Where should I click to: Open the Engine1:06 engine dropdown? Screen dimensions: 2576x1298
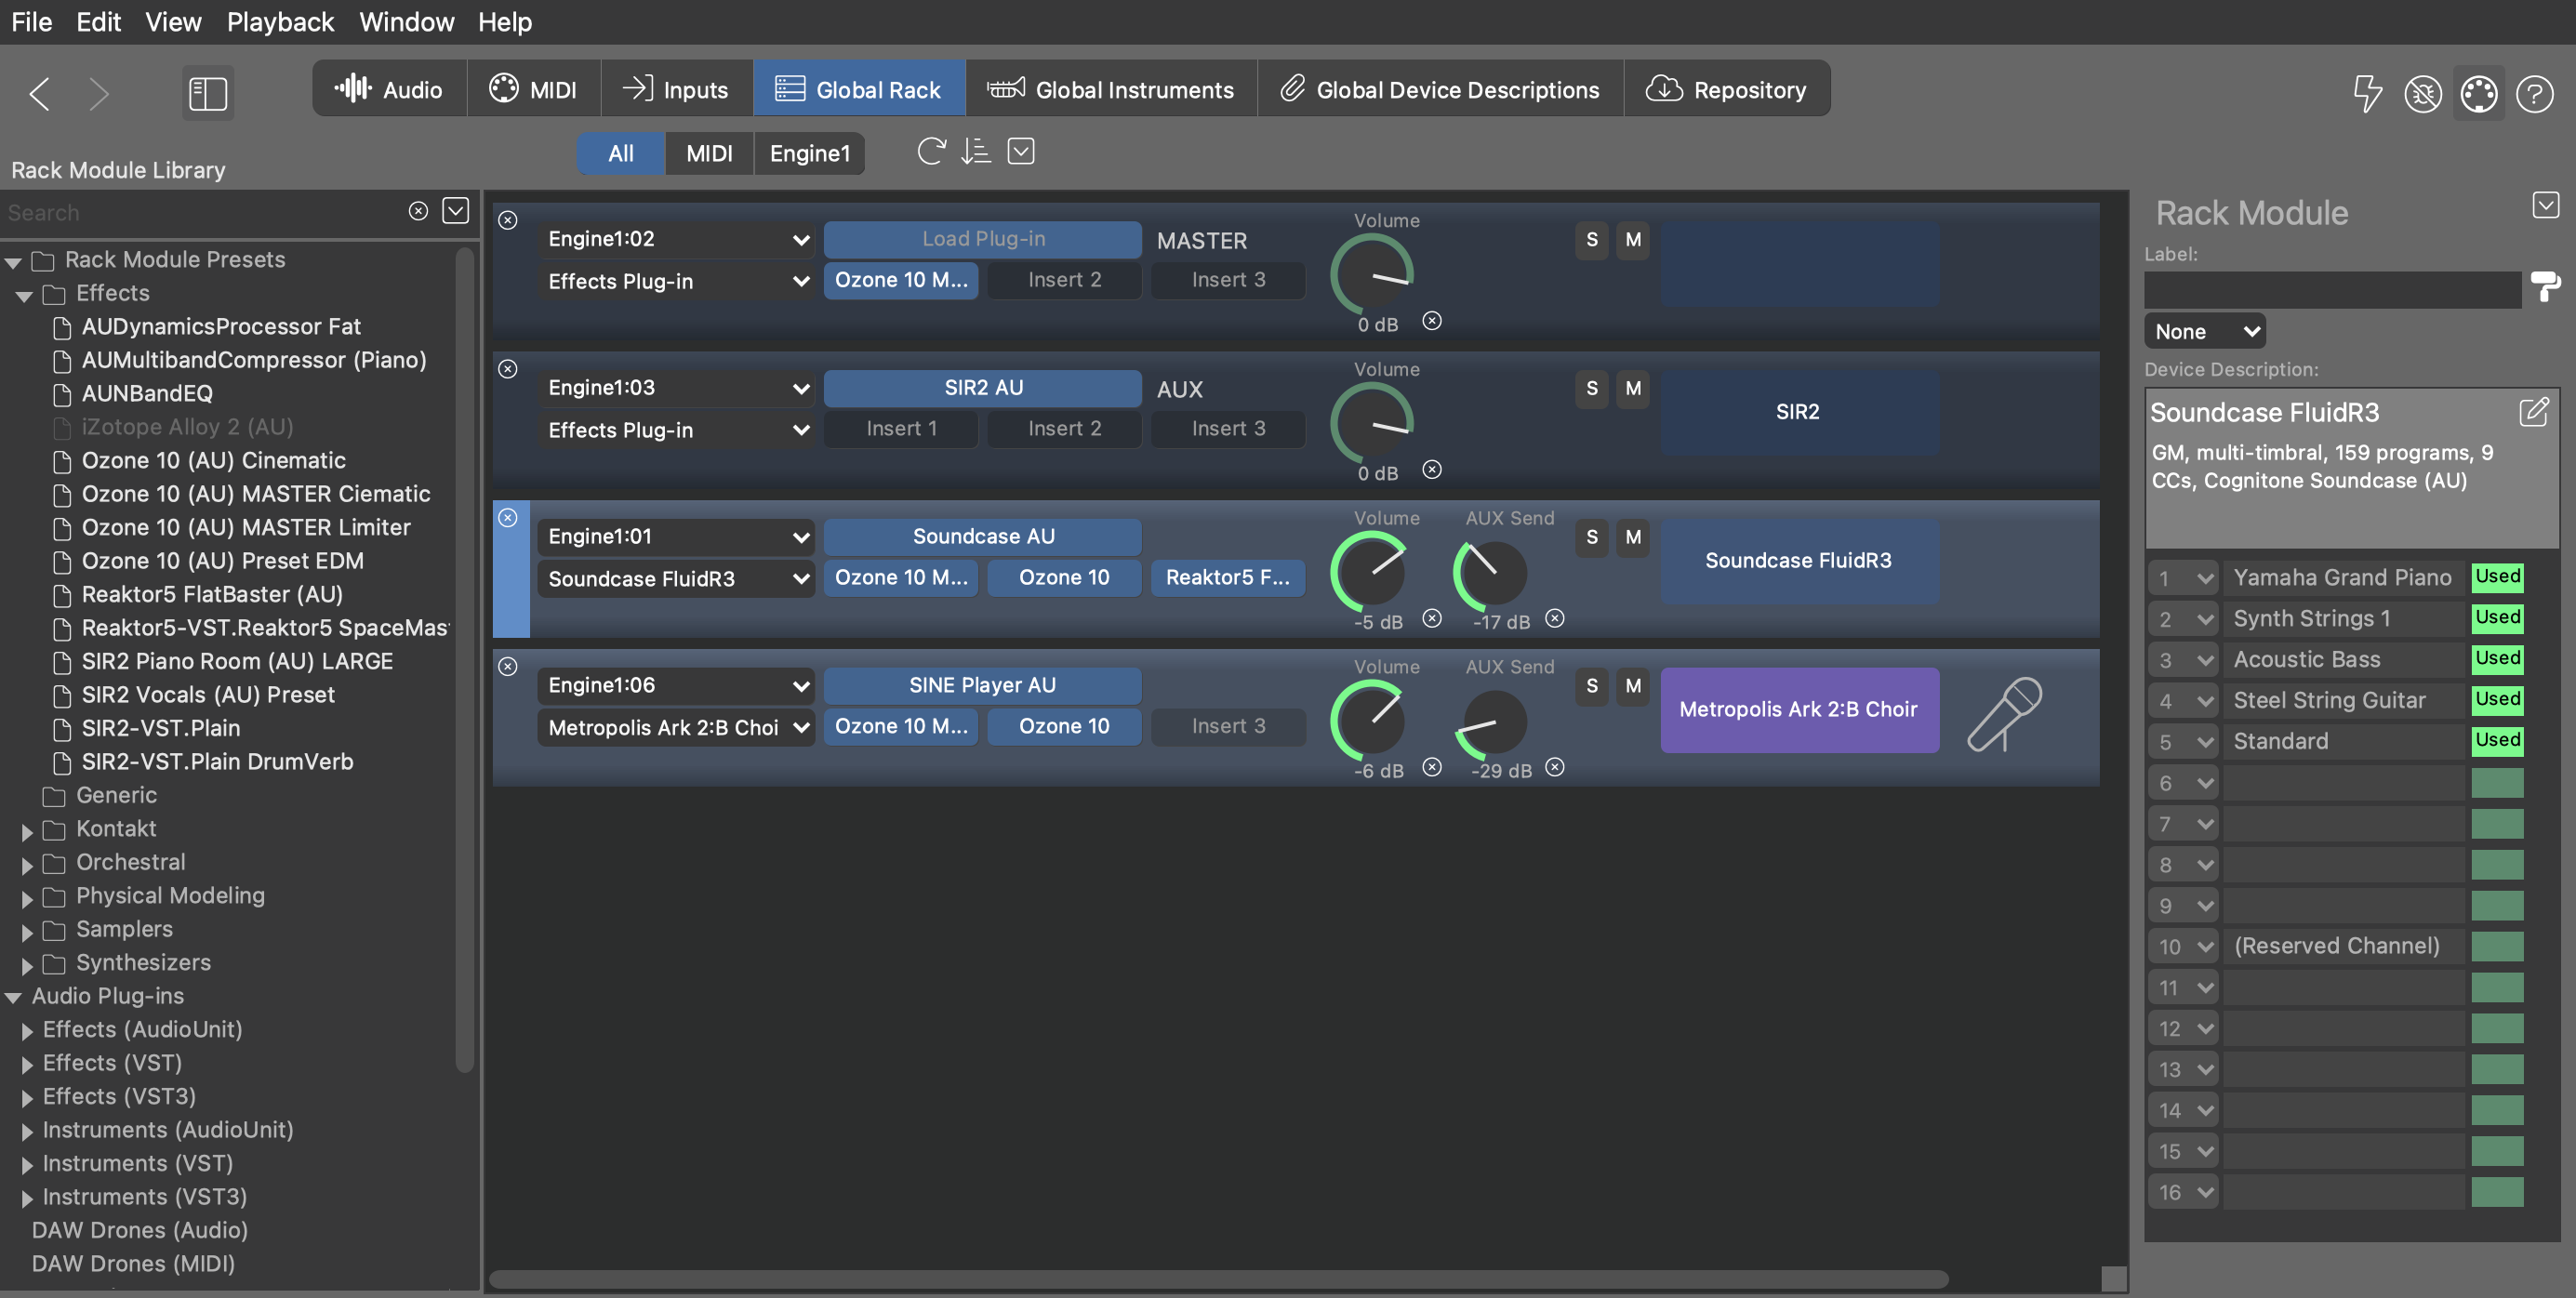pyautogui.click(x=676, y=685)
